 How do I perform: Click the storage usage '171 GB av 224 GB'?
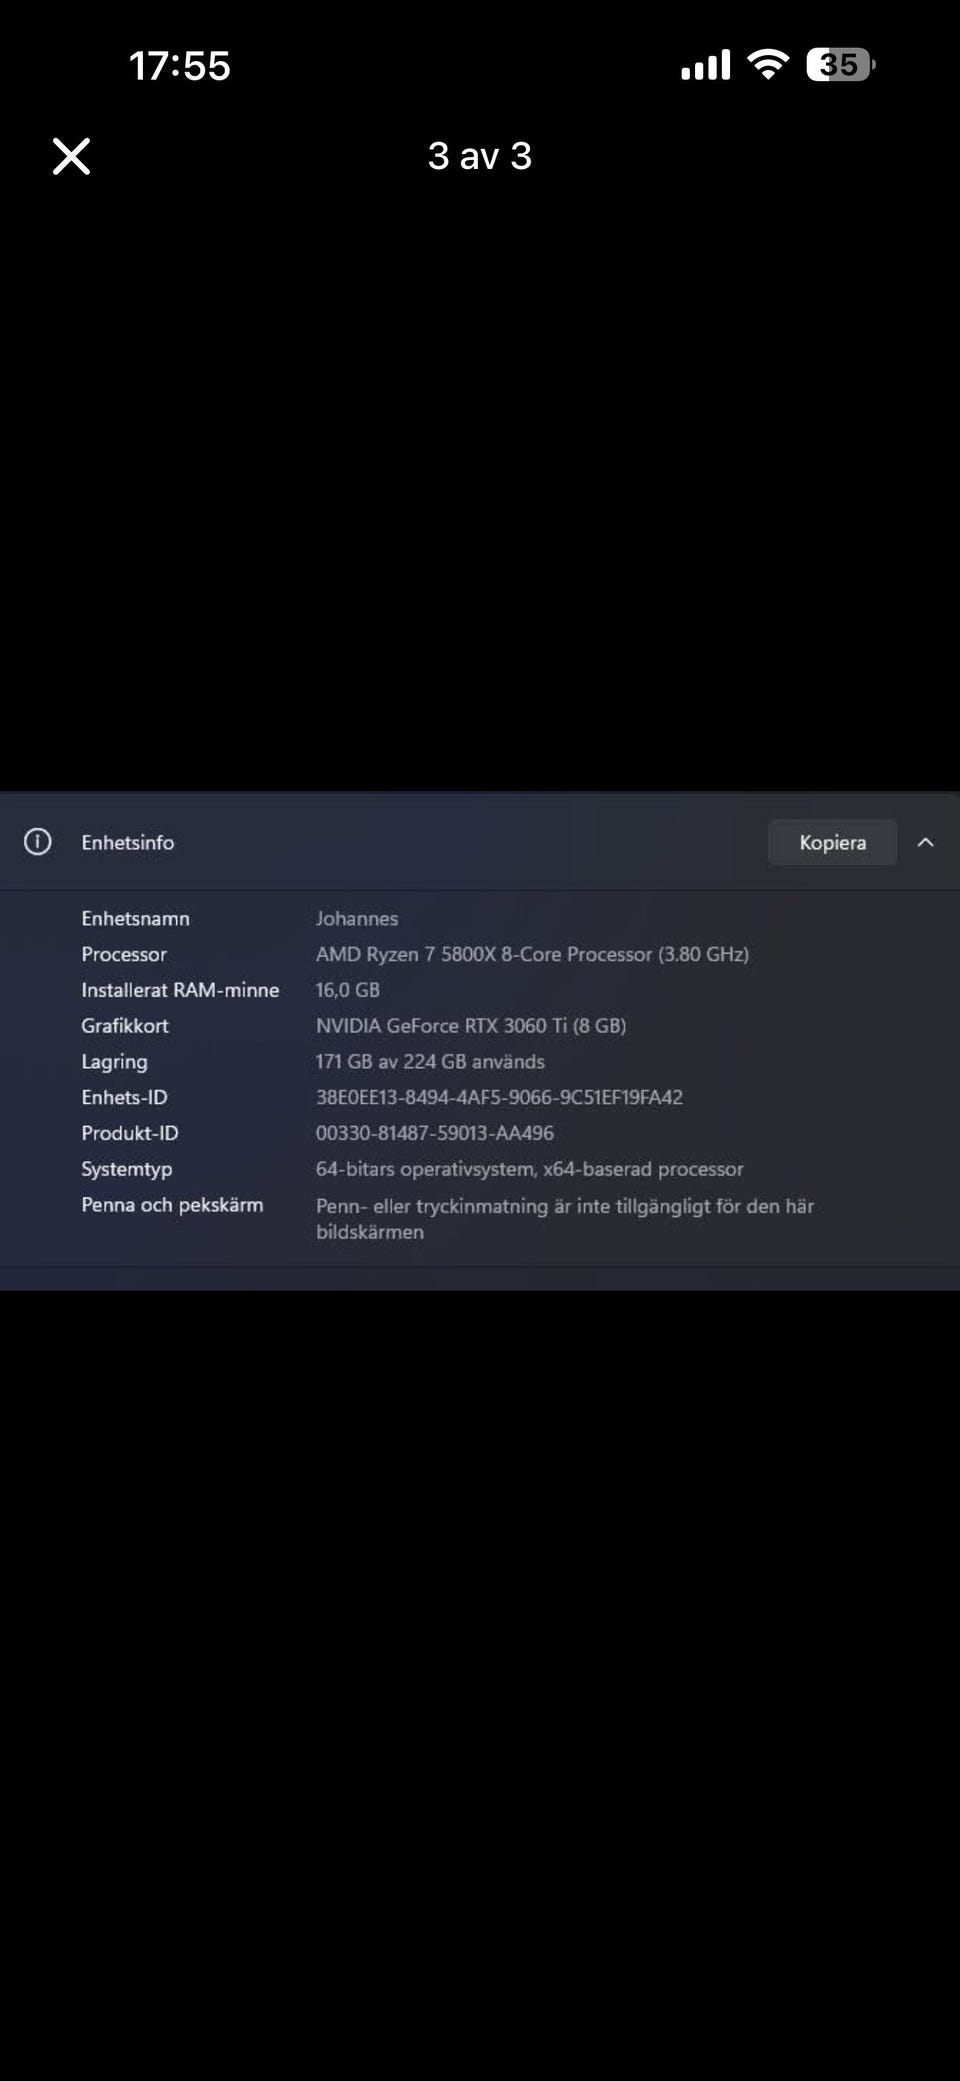430,1062
